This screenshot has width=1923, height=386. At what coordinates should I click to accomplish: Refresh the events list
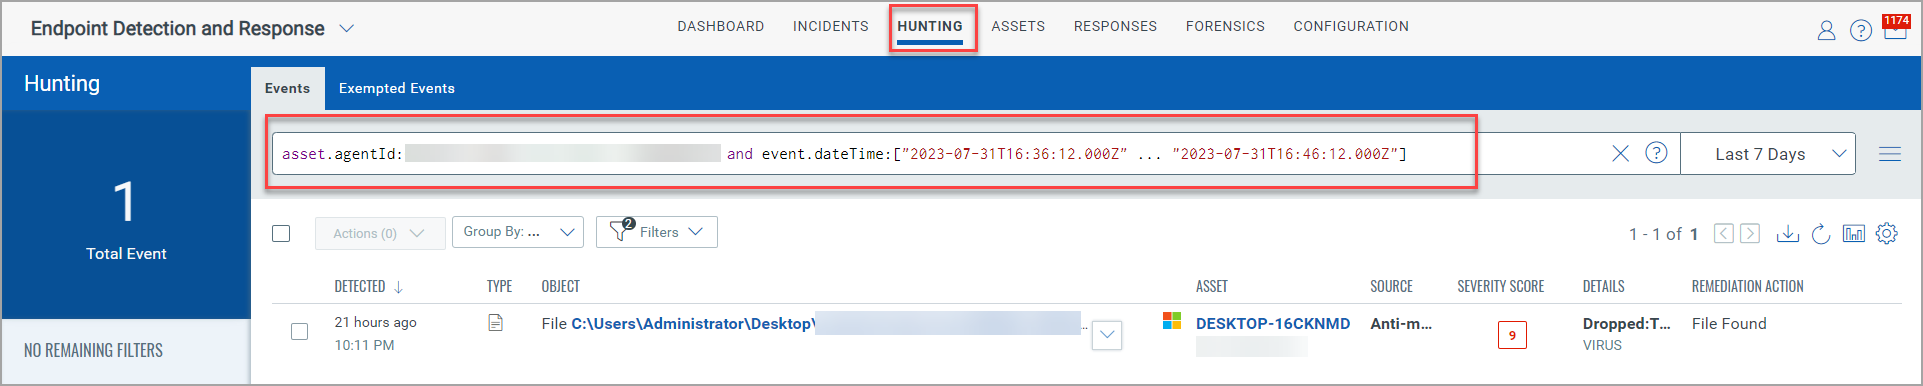(x=1821, y=234)
